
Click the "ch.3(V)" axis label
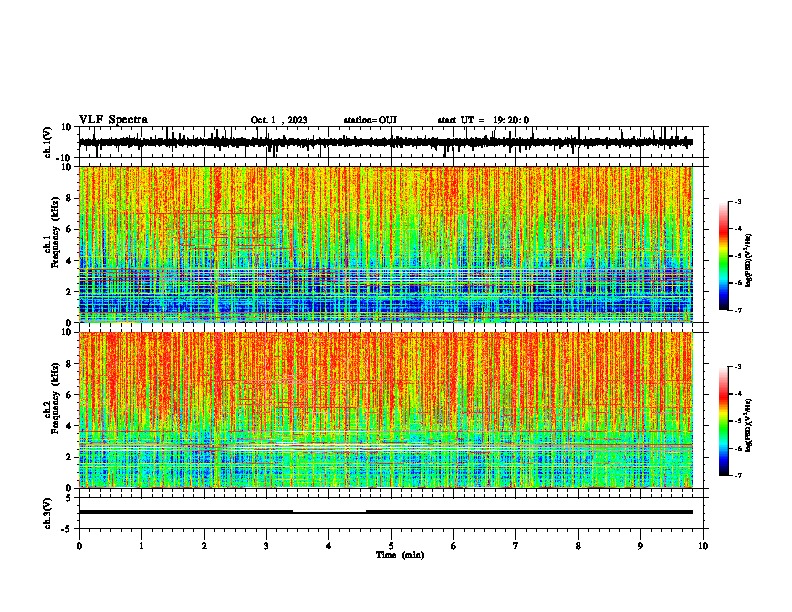pyautogui.click(x=48, y=513)
